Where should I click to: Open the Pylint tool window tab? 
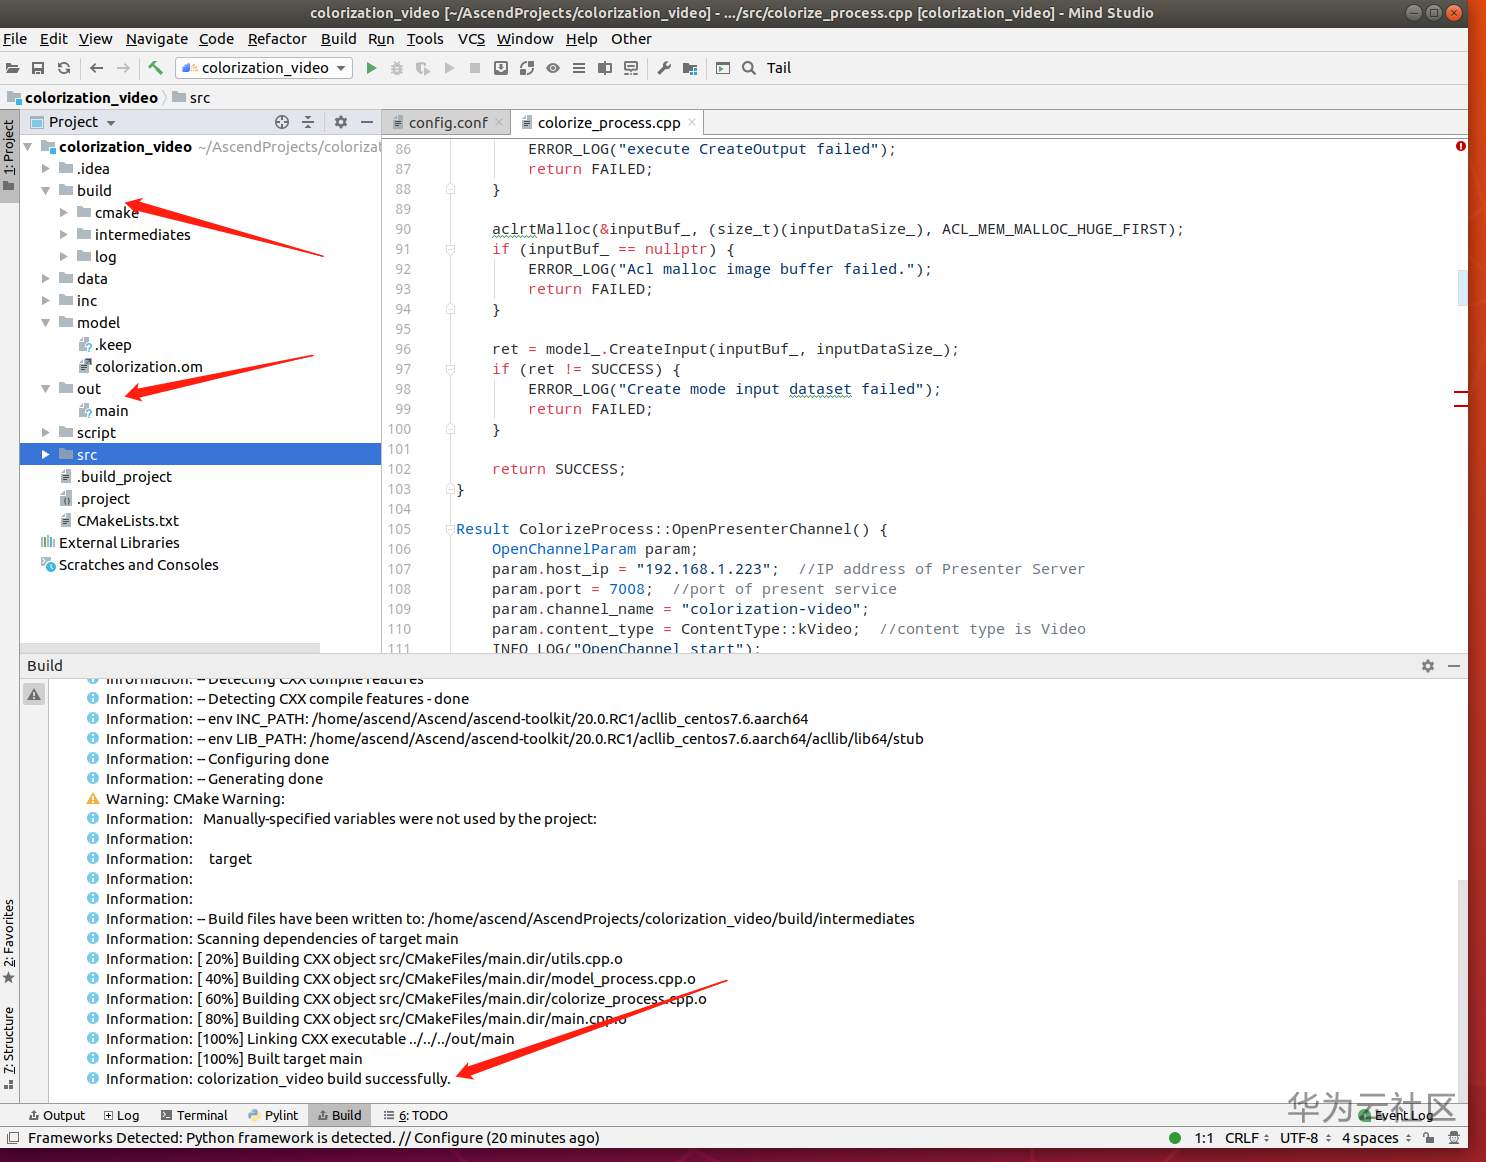272,1116
